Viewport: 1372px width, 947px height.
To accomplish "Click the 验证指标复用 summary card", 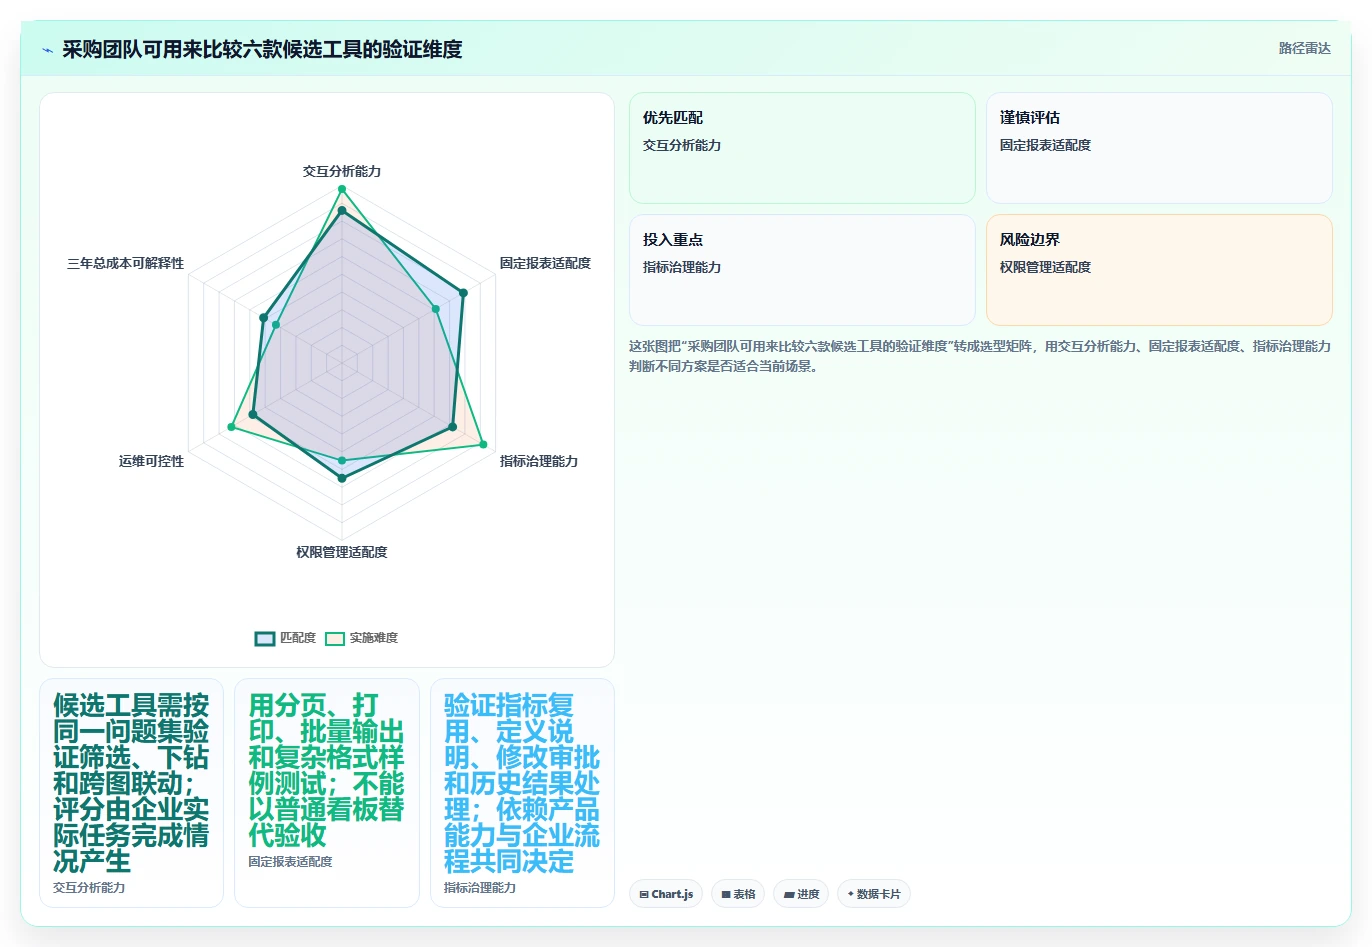I will coord(522,793).
